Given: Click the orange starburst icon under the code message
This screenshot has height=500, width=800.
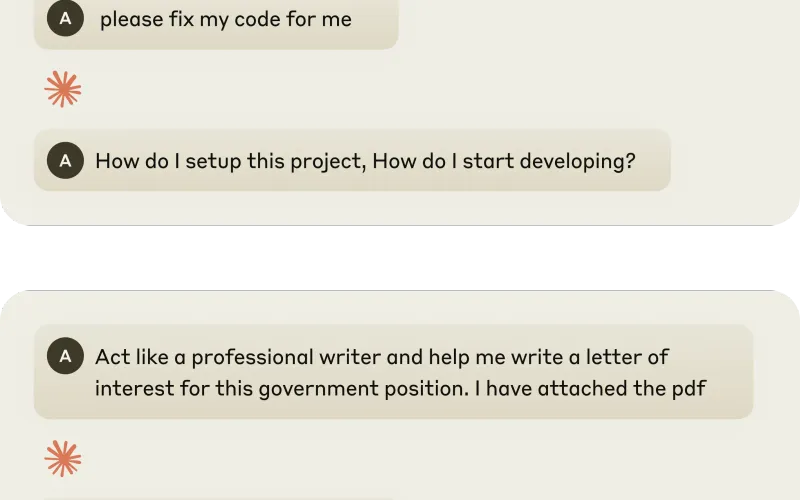Looking at the screenshot, I should click(x=63, y=90).
